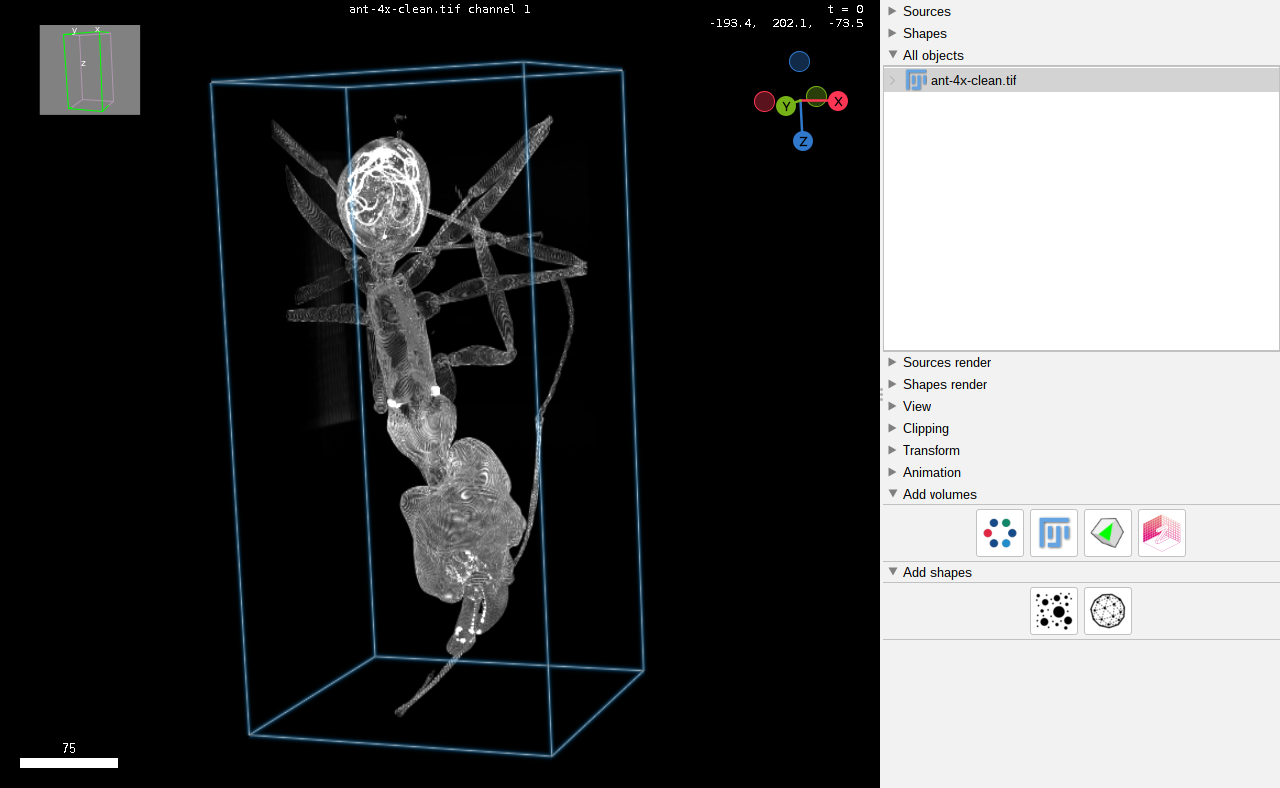Image resolution: width=1280 pixels, height=788 pixels.
Task: Collapse the All objects panel
Action: [x=893, y=55]
